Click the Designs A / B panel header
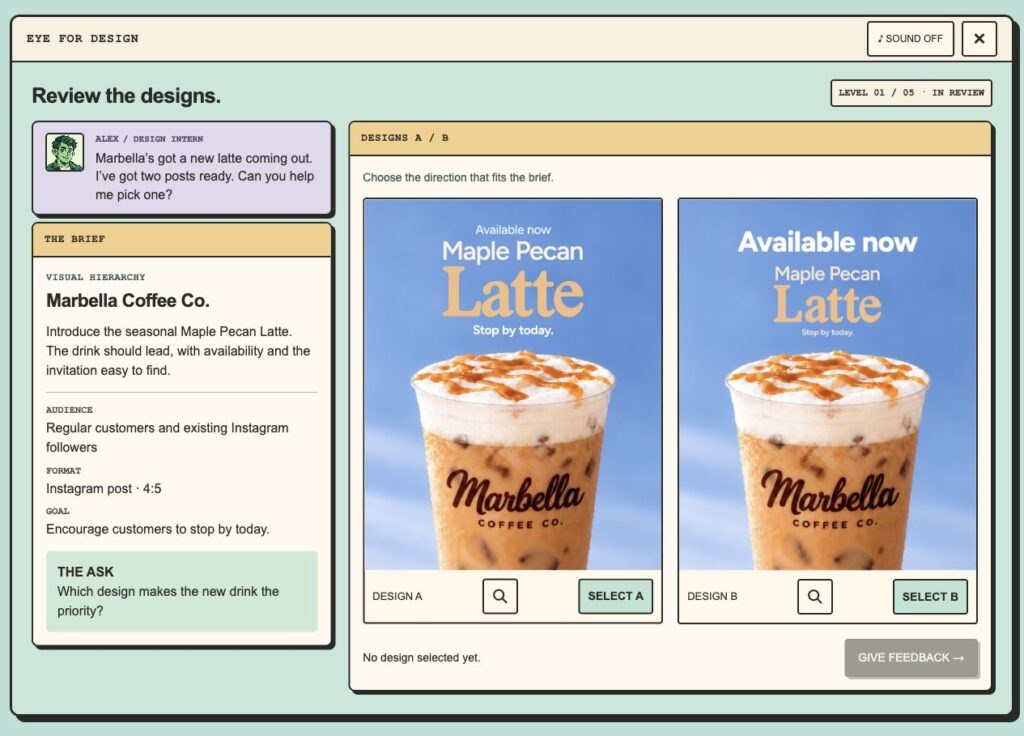The height and width of the screenshot is (736, 1024). (x=670, y=138)
